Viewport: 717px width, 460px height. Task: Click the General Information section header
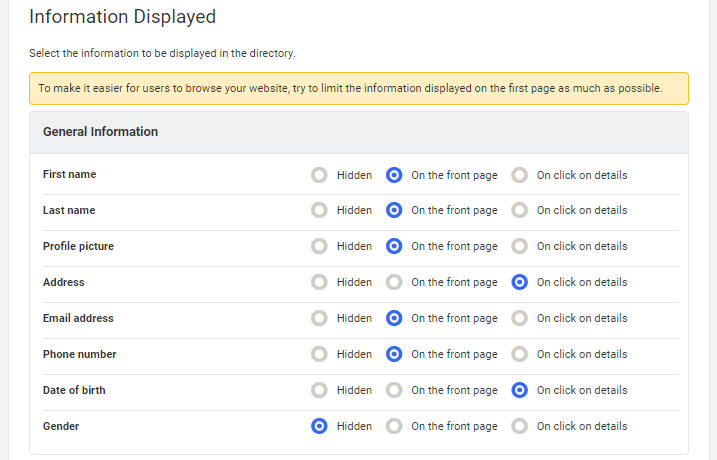point(100,132)
